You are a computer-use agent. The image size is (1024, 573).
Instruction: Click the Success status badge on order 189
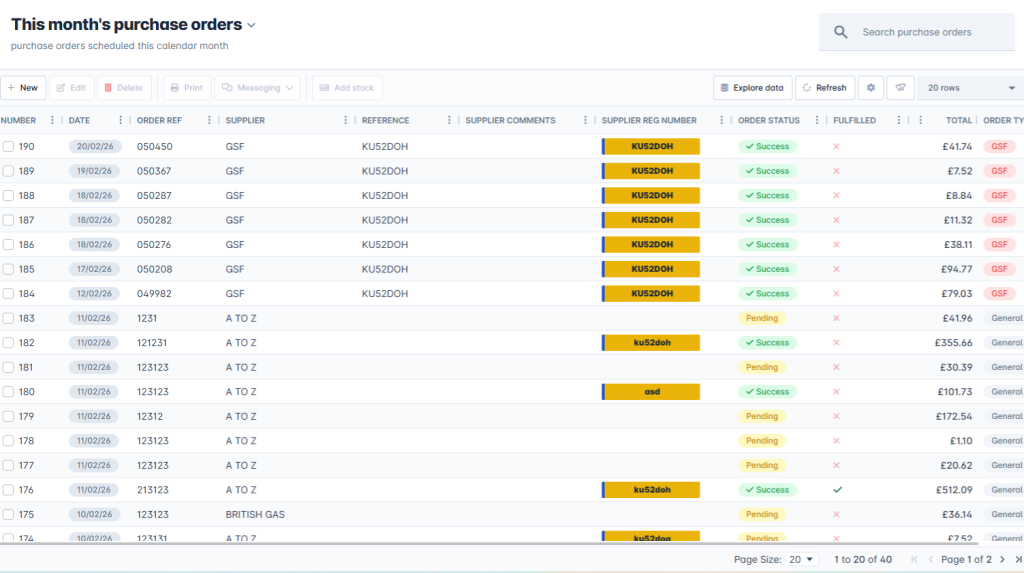click(767, 171)
